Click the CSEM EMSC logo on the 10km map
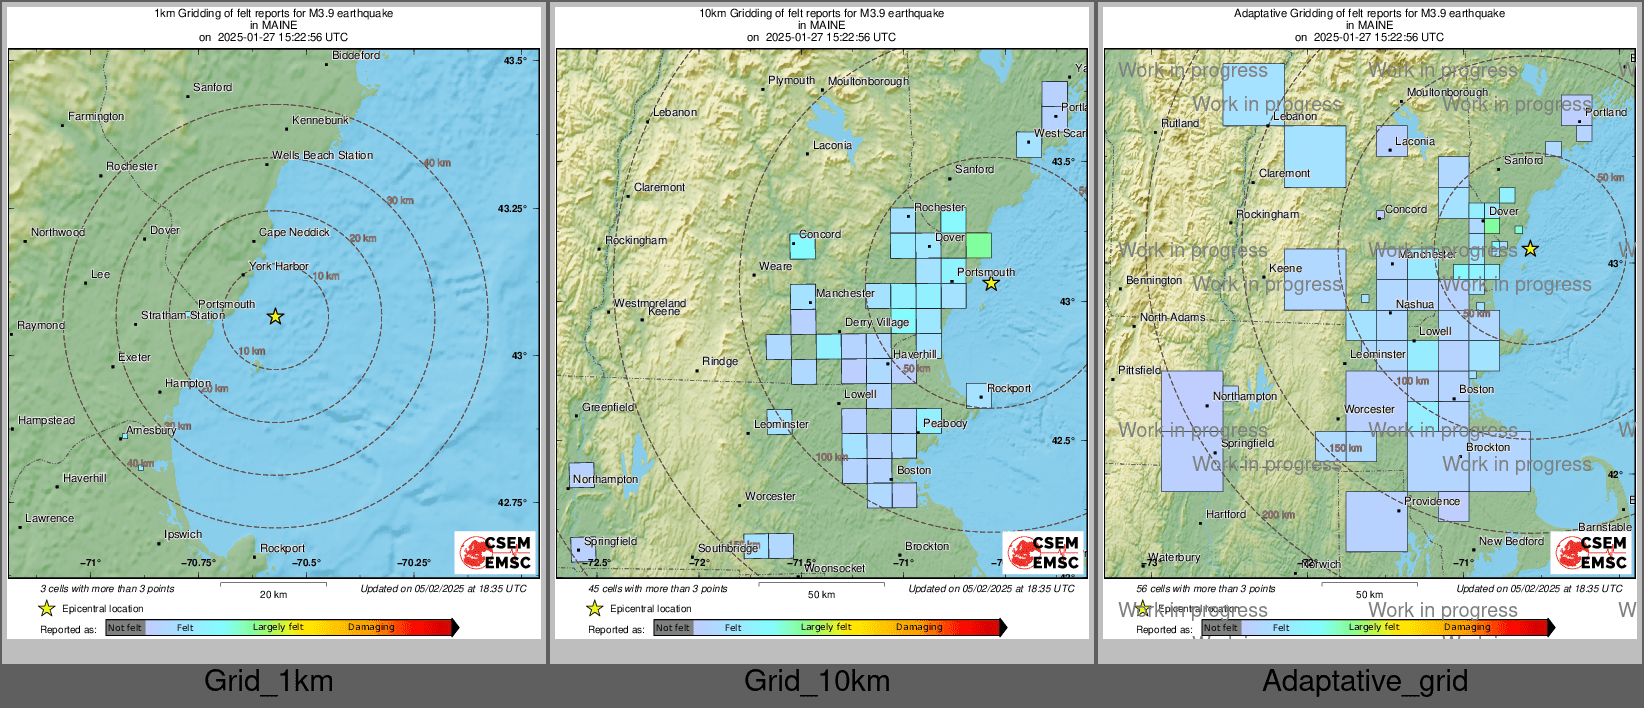Viewport: 1644px width, 708px height. pos(1043,552)
